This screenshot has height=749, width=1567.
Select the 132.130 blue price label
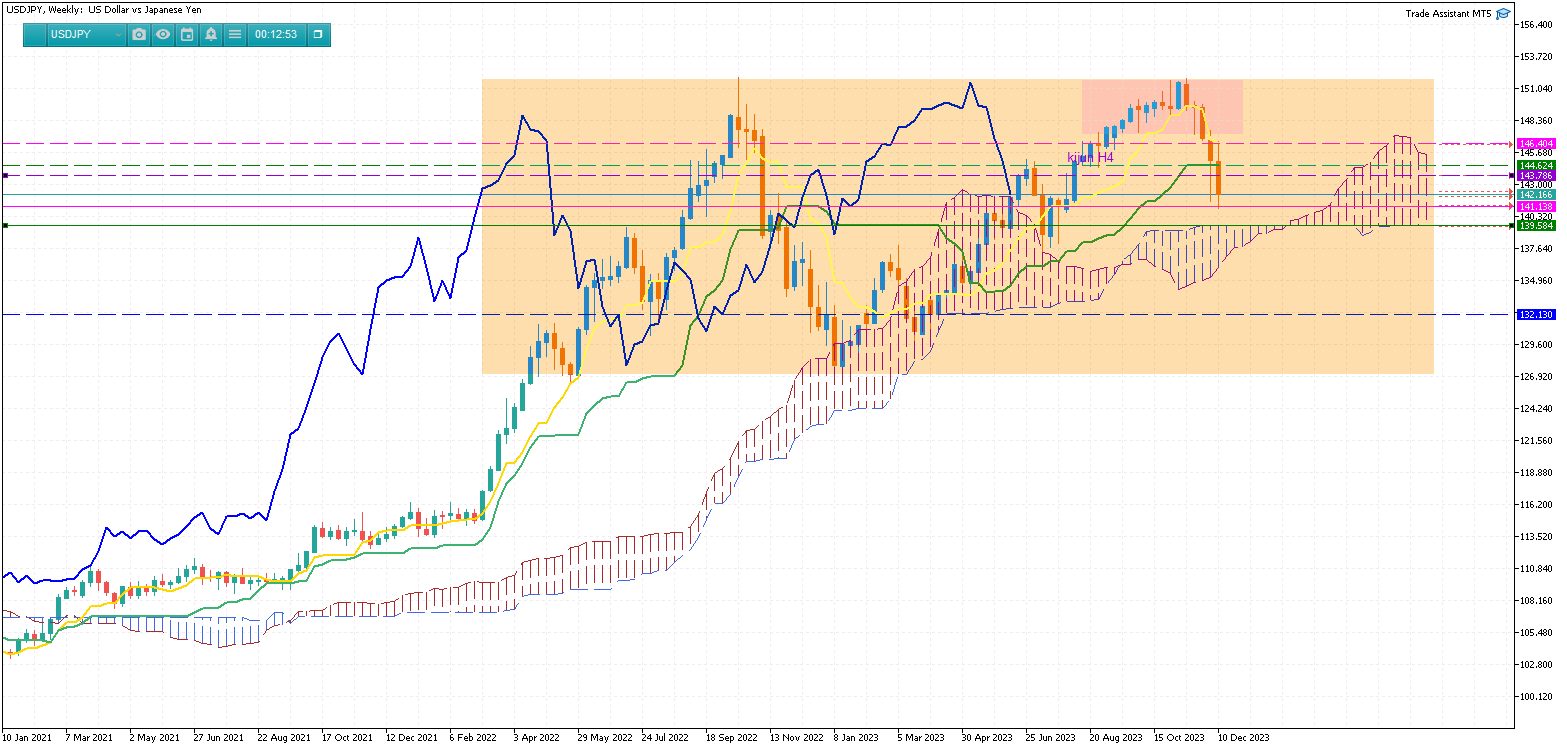(1536, 314)
